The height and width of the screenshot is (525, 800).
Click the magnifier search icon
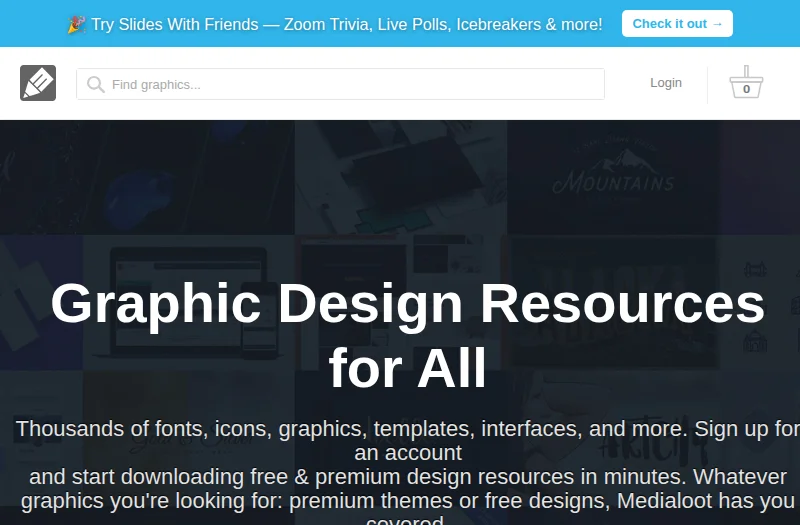pos(95,84)
